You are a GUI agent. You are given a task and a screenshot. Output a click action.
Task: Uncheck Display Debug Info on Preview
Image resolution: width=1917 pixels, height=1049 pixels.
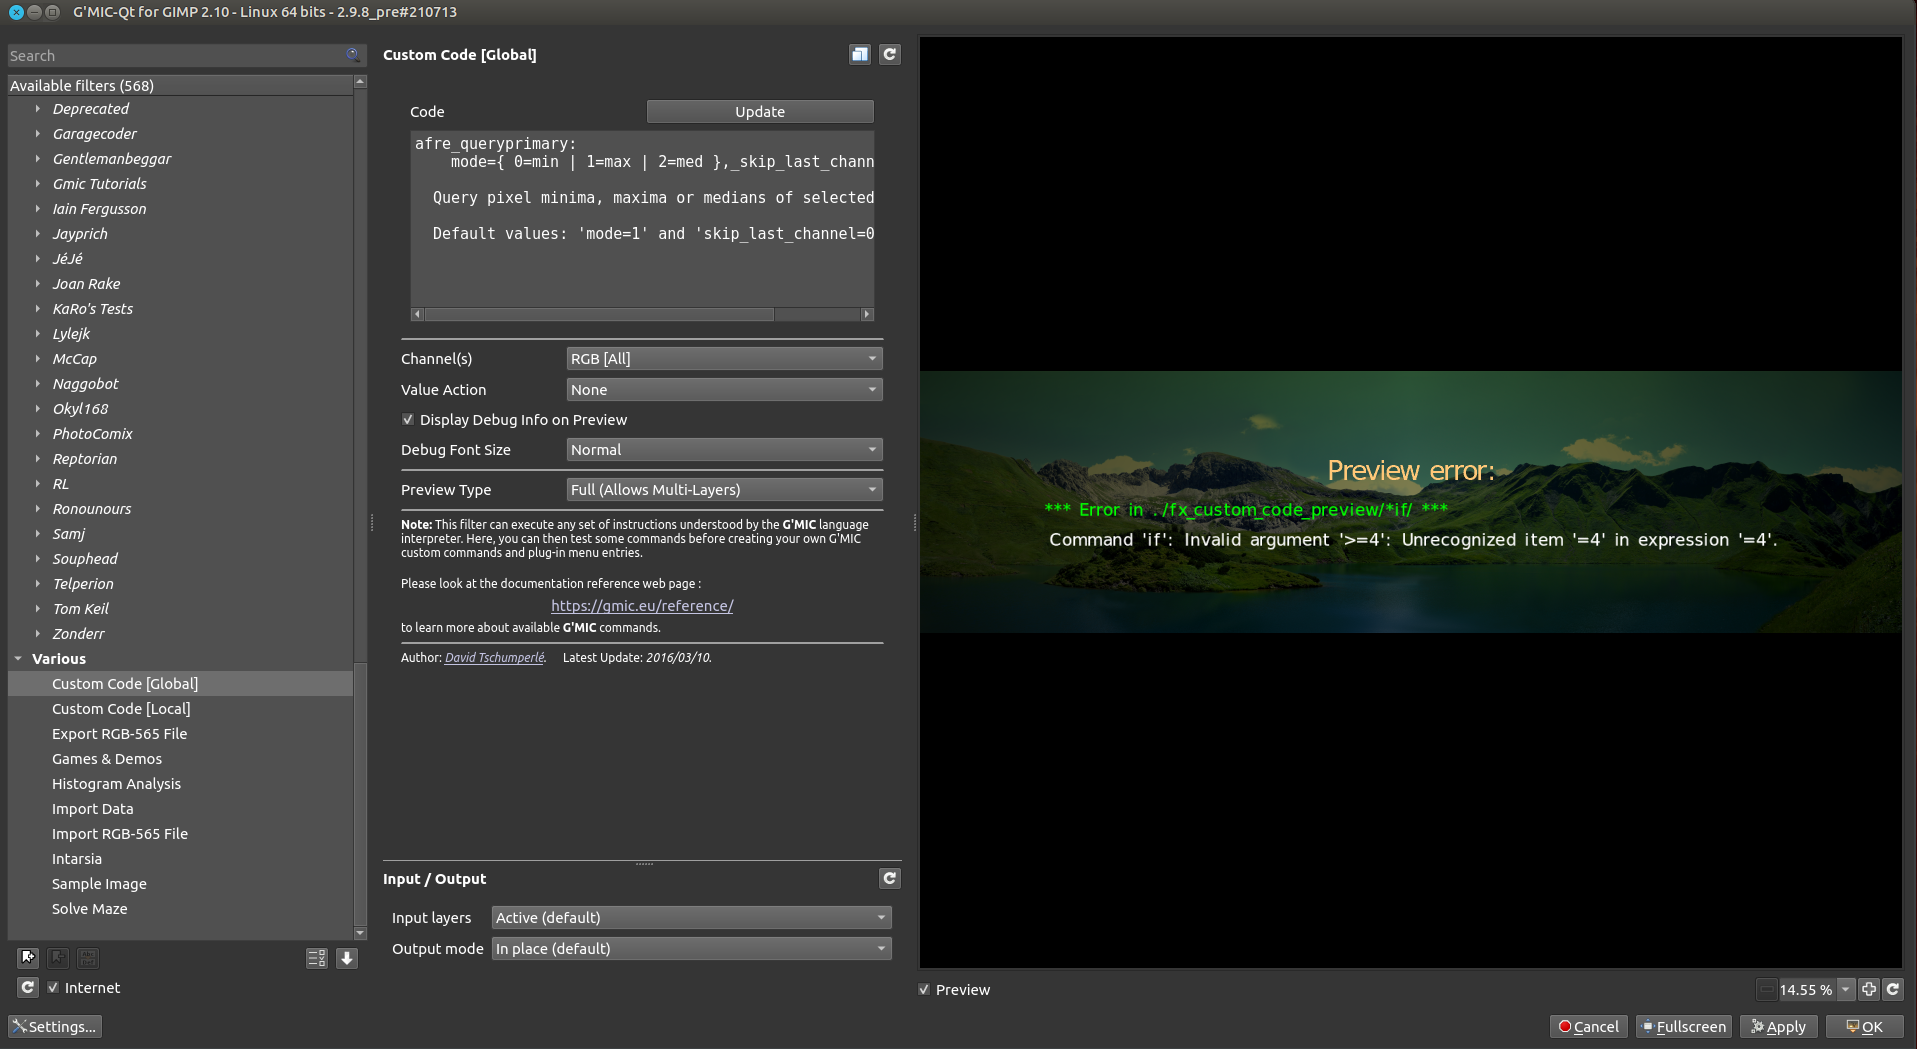pyautogui.click(x=408, y=420)
